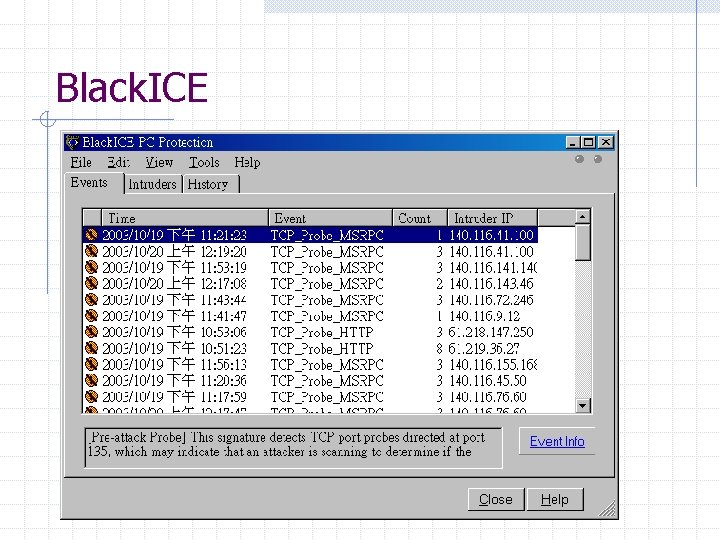Image resolution: width=720 pixels, height=540 pixels.
Task: Click the event list scrollbar thumb
Action: tap(583, 242)
